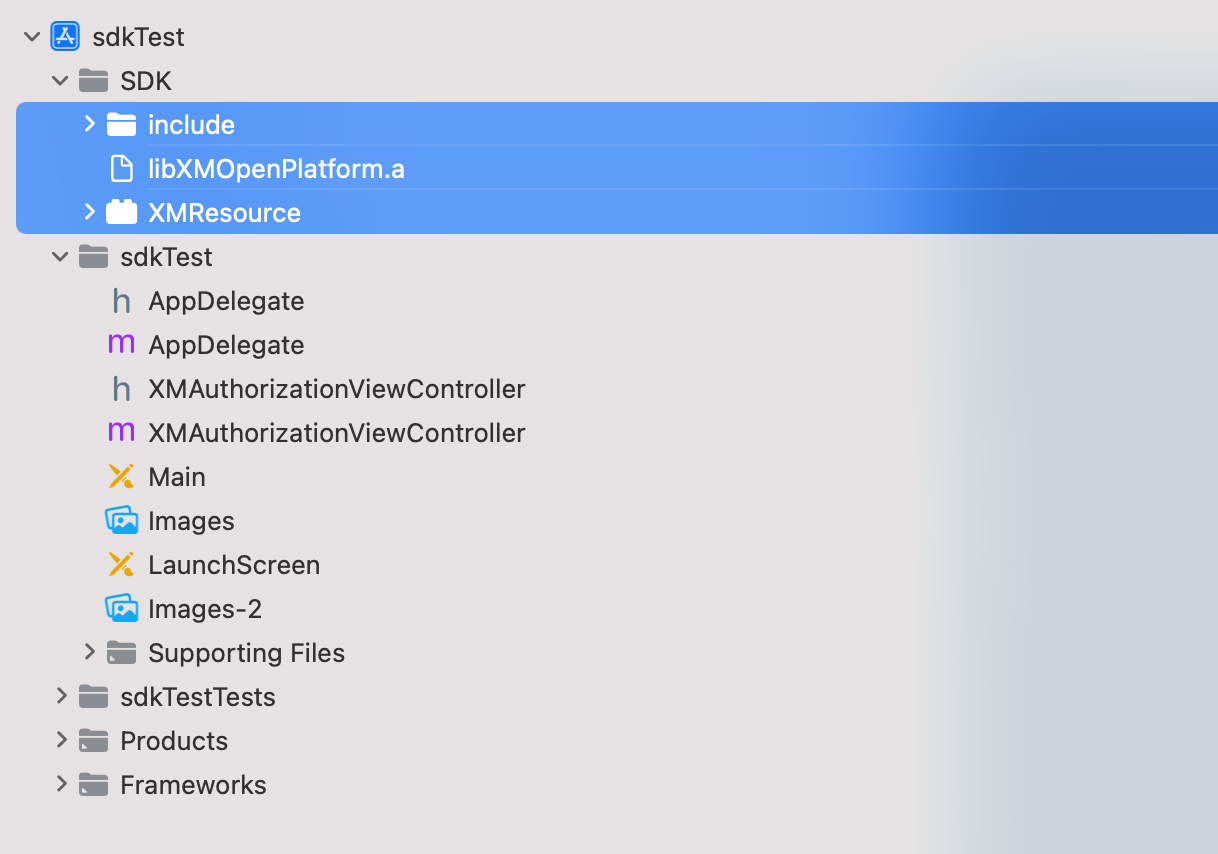This screenshot has width=1218, height=854.
Task: Click the Main storyboard icon
Action: coord(121,477)
